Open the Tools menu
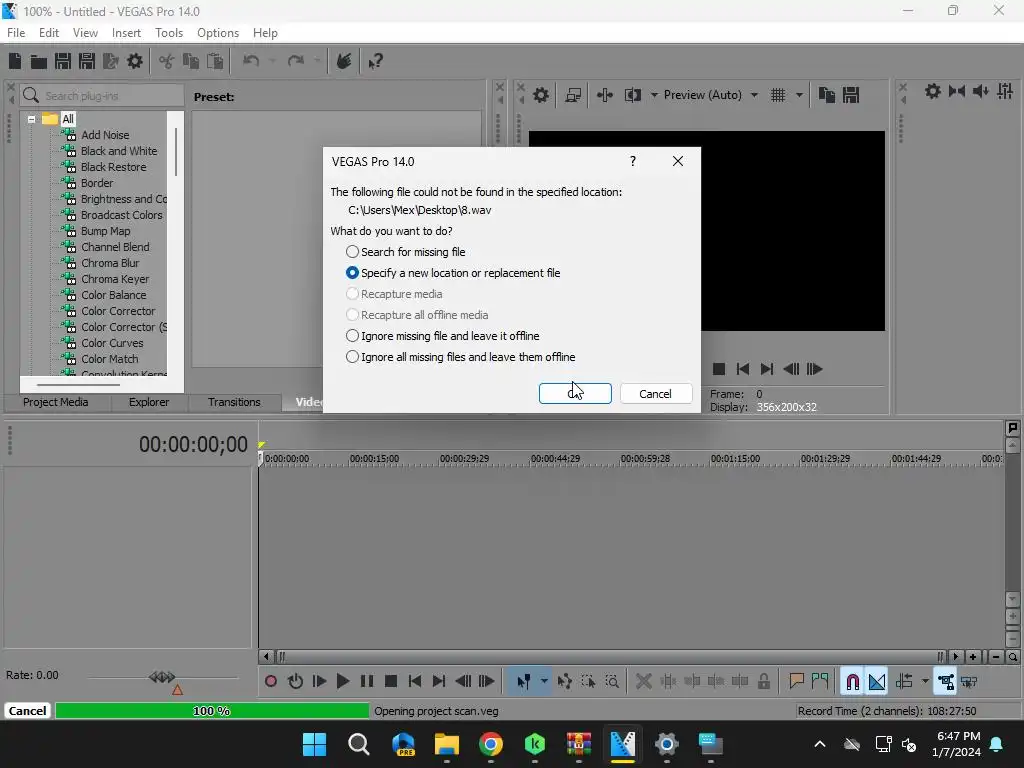 (x=169, y=33)
